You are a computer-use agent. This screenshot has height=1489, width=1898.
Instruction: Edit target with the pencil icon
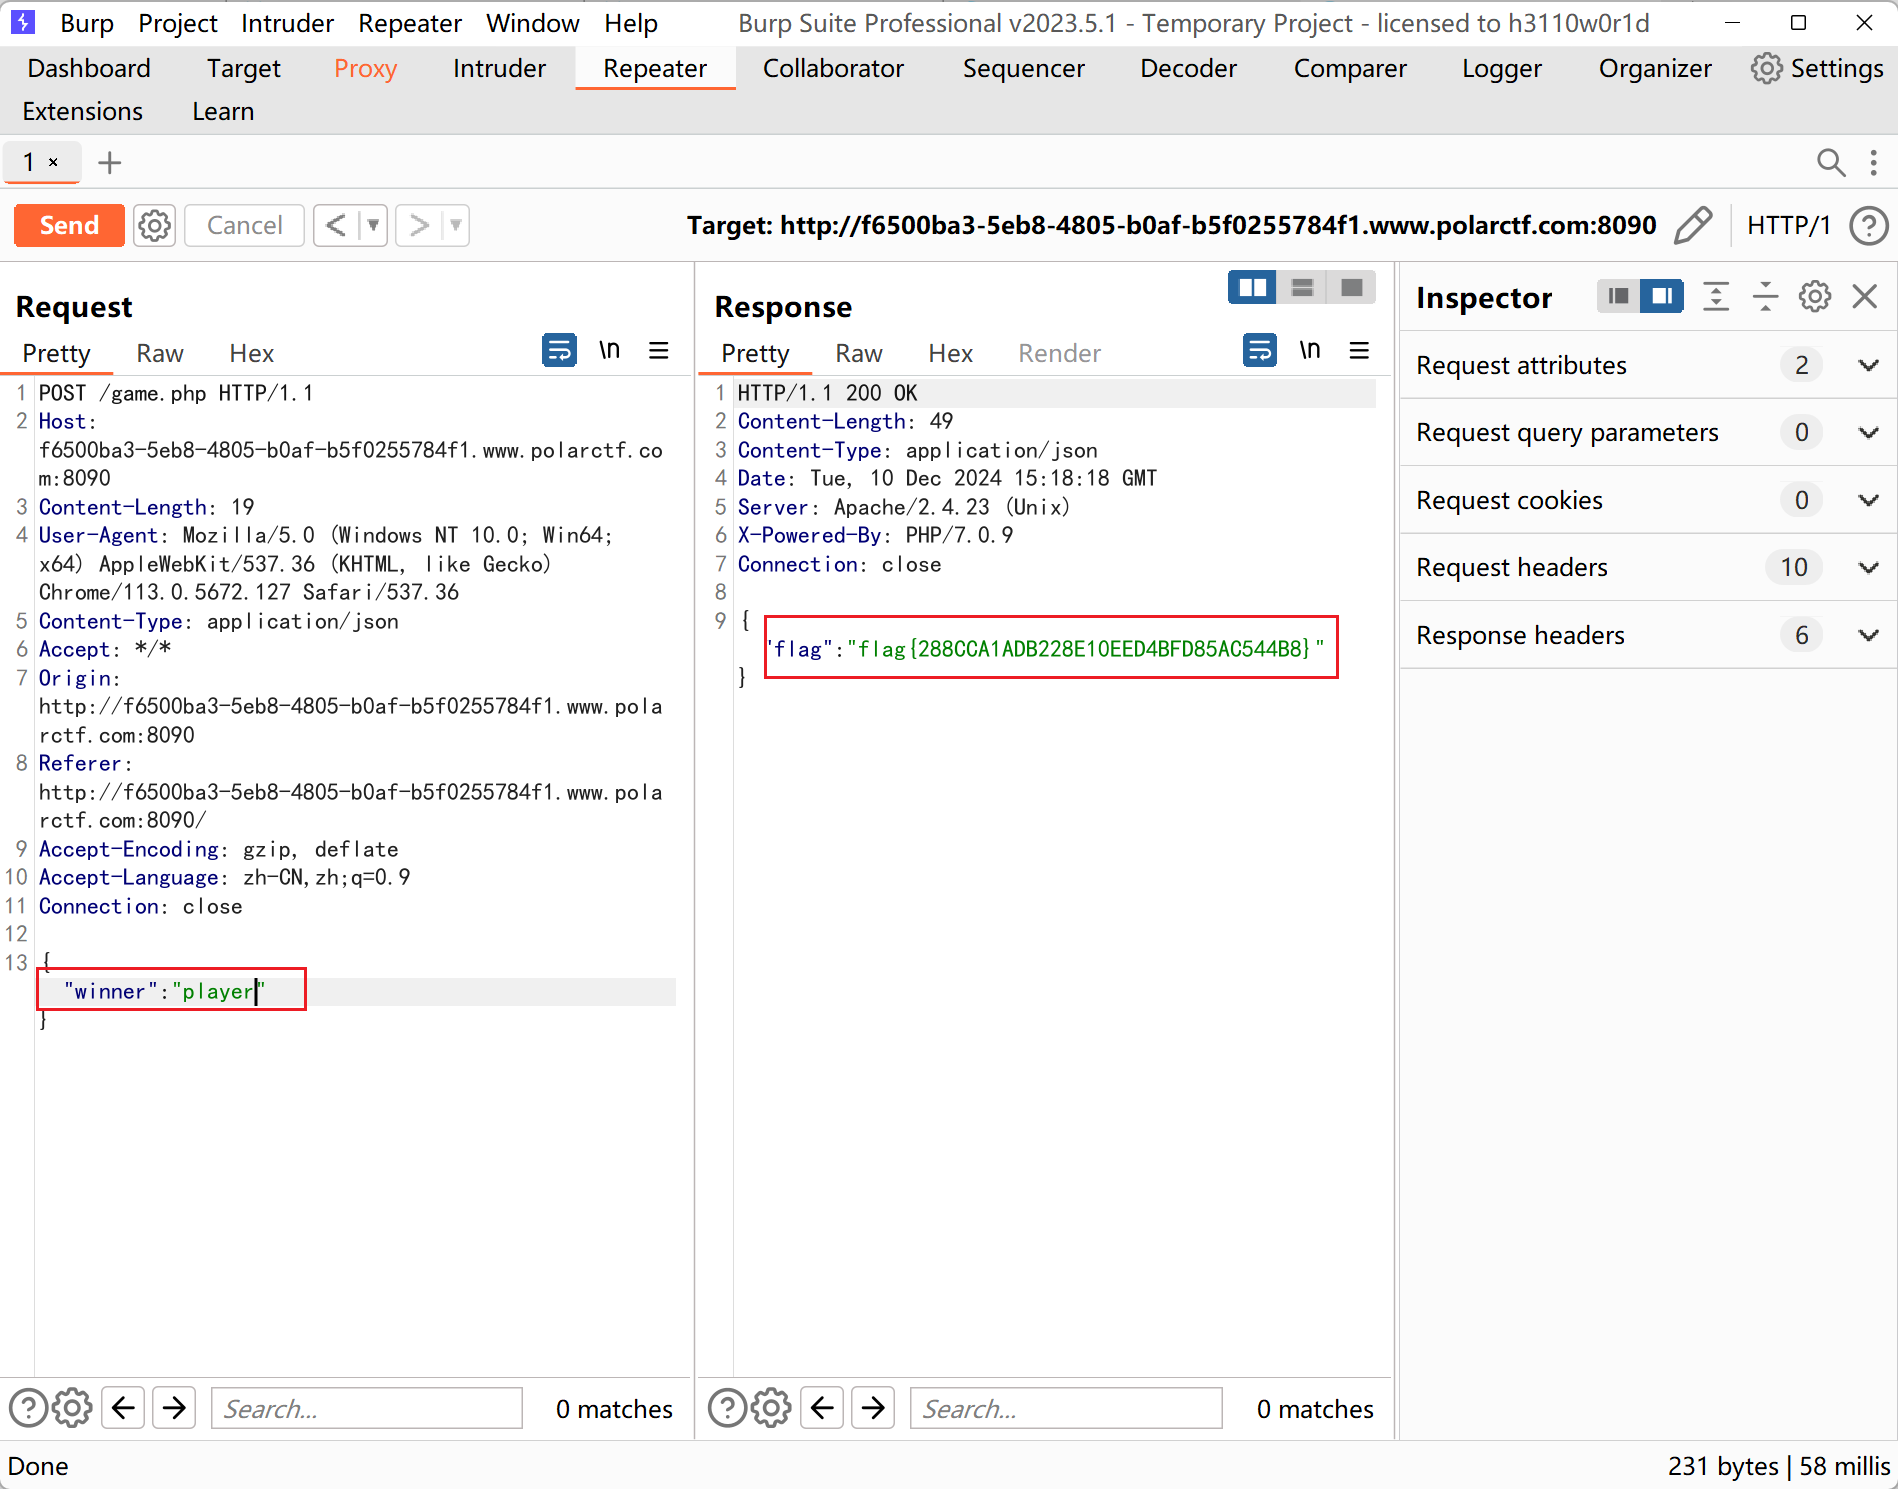(1692, 225)
